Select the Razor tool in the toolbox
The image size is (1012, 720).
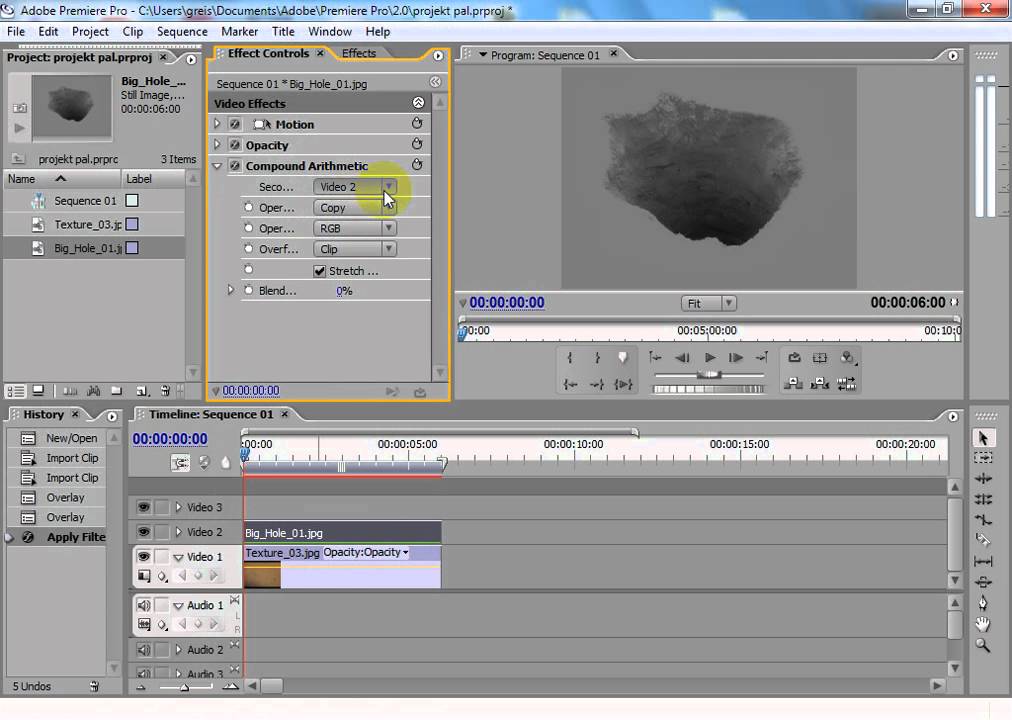(x=983, y=541)
